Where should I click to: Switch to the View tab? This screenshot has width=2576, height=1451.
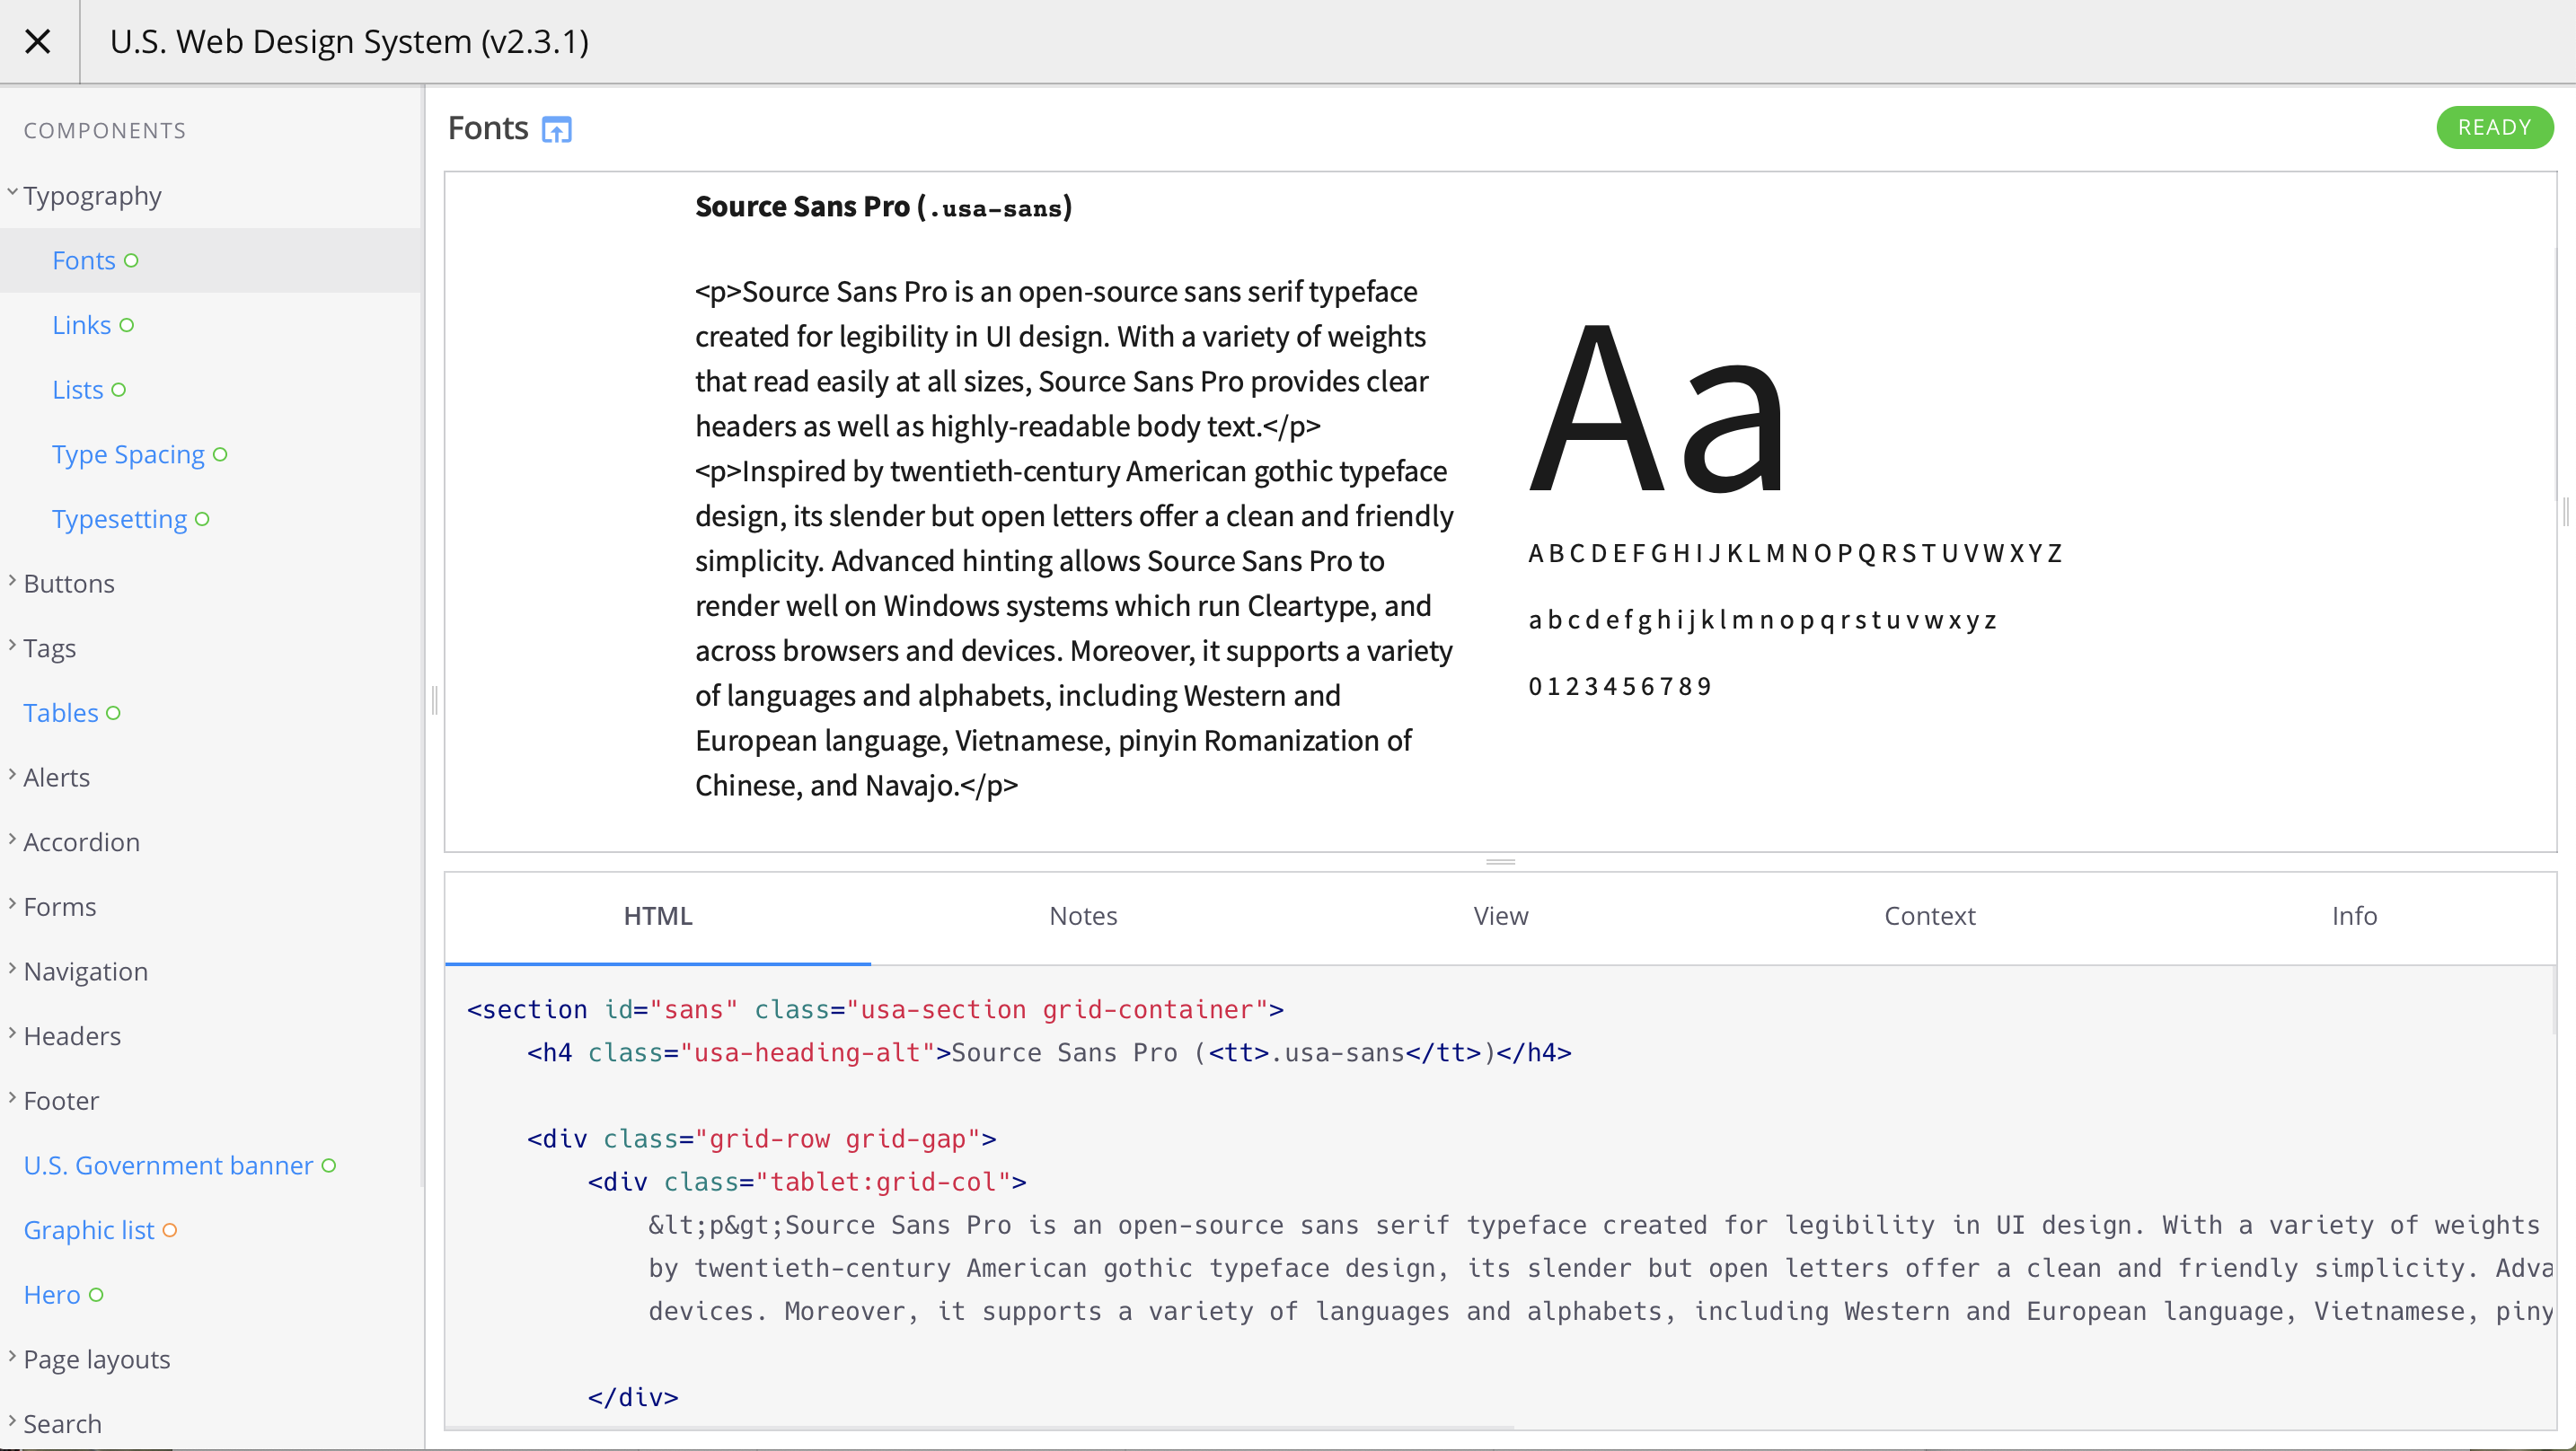tap(1500, 916)
